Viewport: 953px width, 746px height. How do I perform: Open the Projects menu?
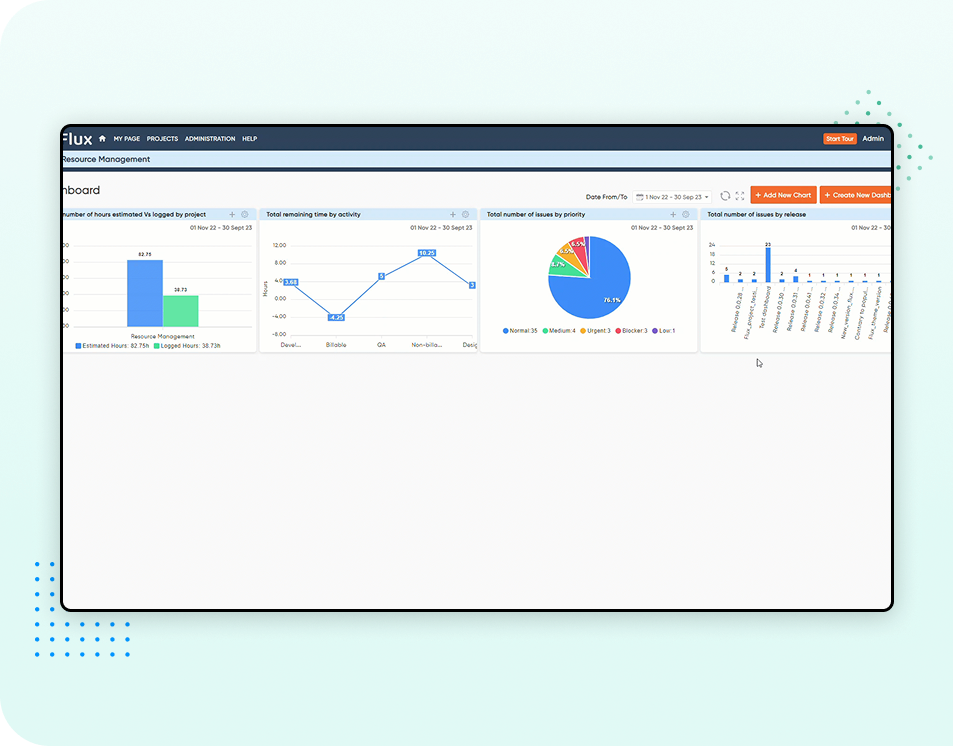pos(162,139)
